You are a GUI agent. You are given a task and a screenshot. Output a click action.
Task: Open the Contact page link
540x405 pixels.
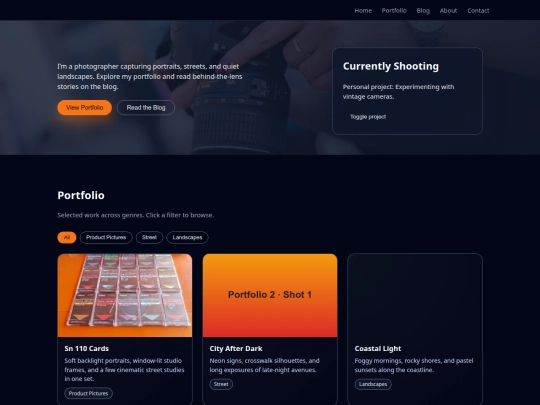point(478,11)
